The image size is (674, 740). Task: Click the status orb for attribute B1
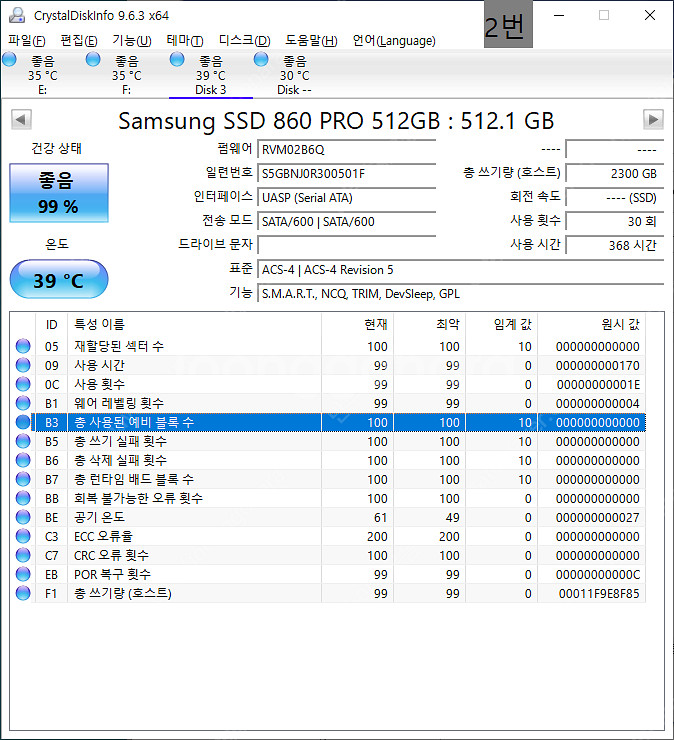pyautogui.click(x=23, y=403)
